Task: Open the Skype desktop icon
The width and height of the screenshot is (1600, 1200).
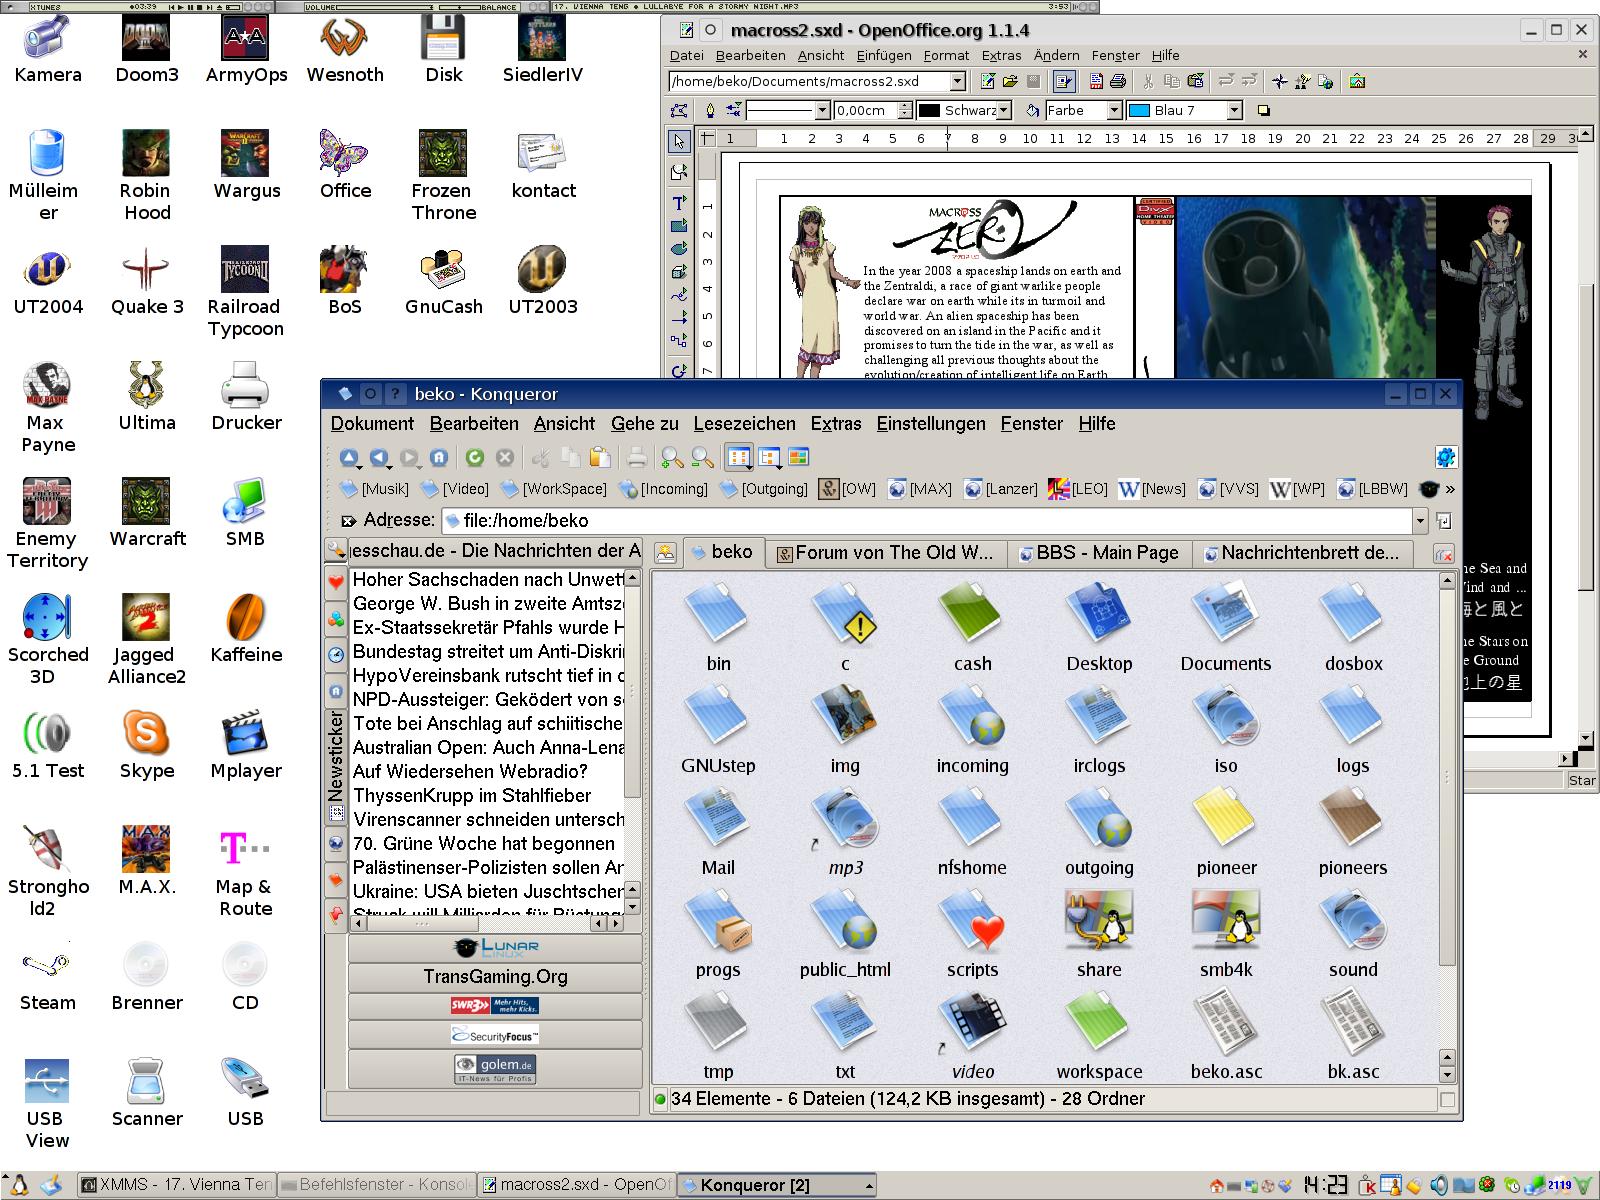Action: [x=146, y=746]
